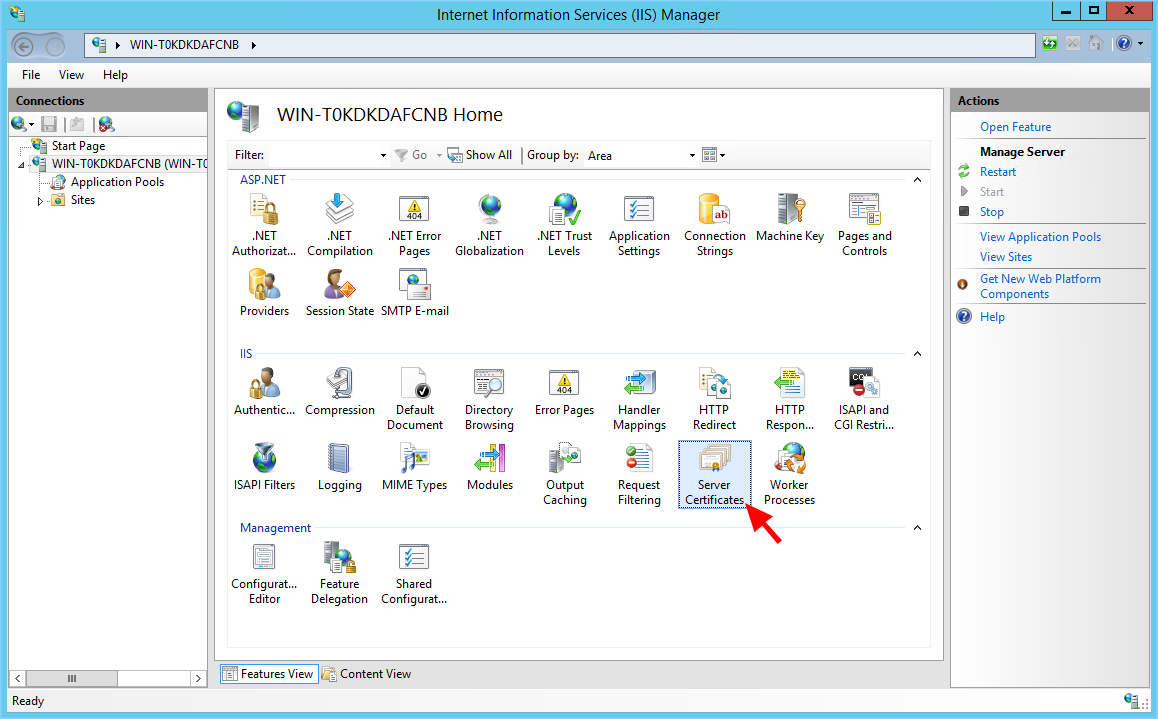Open the view mode dropdown button
The image size is (1158, 719).
pyautogui.click(x=713, y=155)
